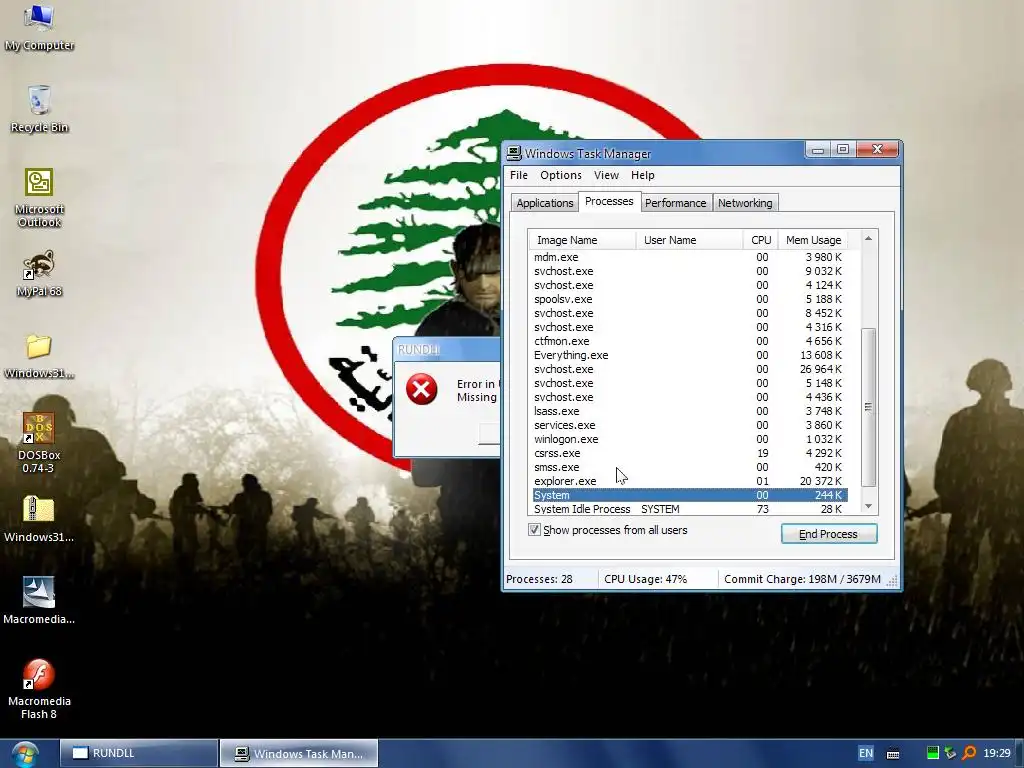Click the End Process button
The image size is (1024, 768).
pos(829,534)
